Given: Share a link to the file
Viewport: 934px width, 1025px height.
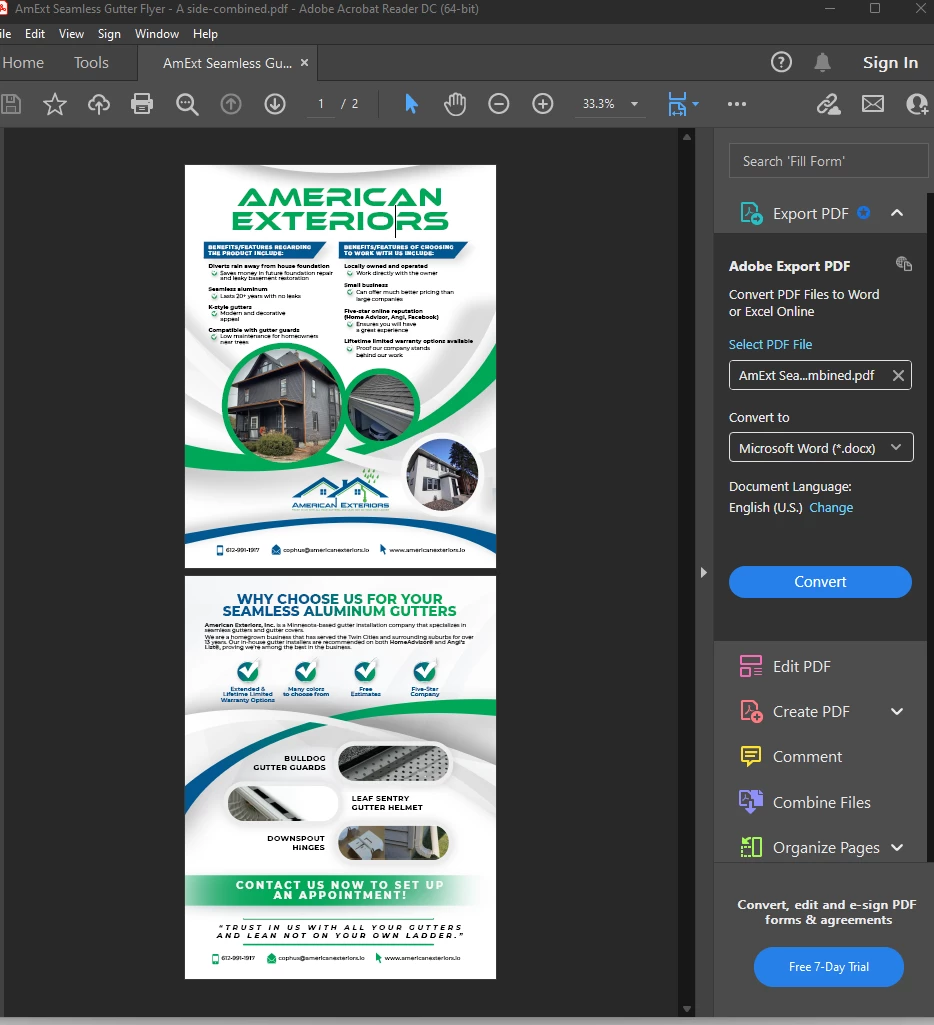Looking at the screenshot, I should click(828, 104).
